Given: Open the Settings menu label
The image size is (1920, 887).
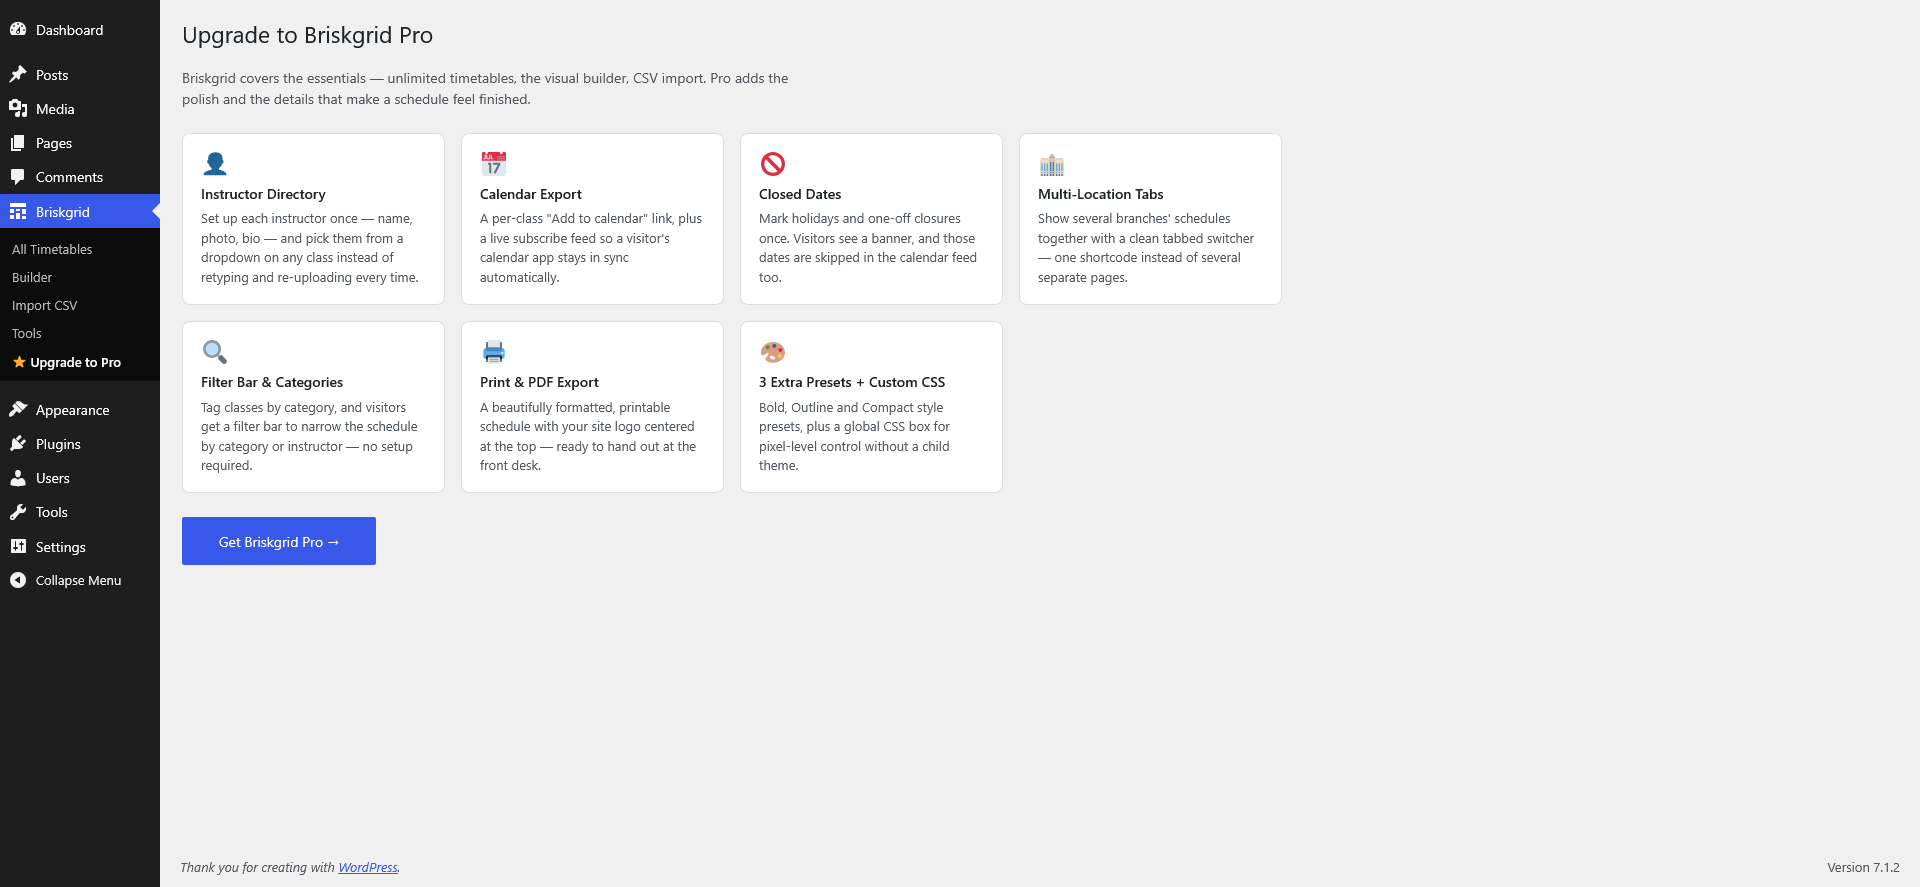Looking at the screenshot, I should [61, 547].
